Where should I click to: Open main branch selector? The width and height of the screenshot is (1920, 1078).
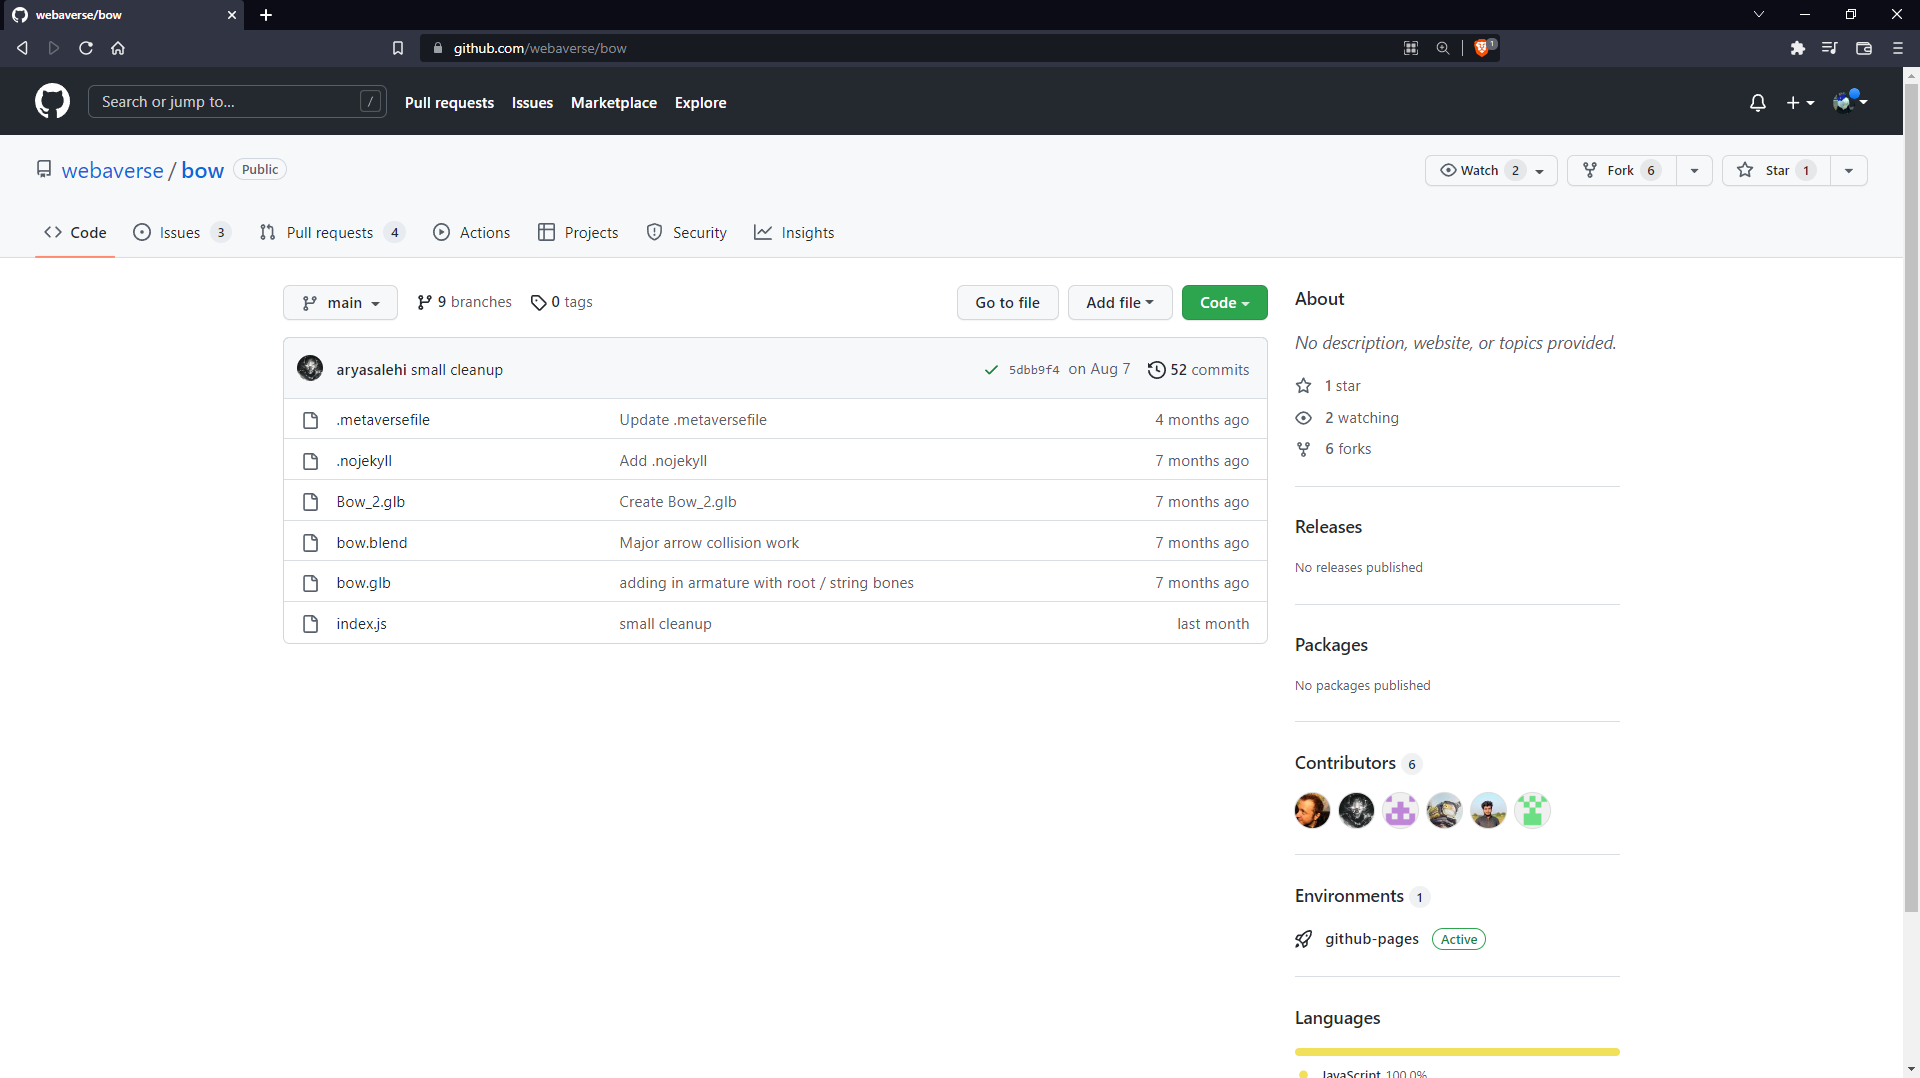click(x=340, y=303)
